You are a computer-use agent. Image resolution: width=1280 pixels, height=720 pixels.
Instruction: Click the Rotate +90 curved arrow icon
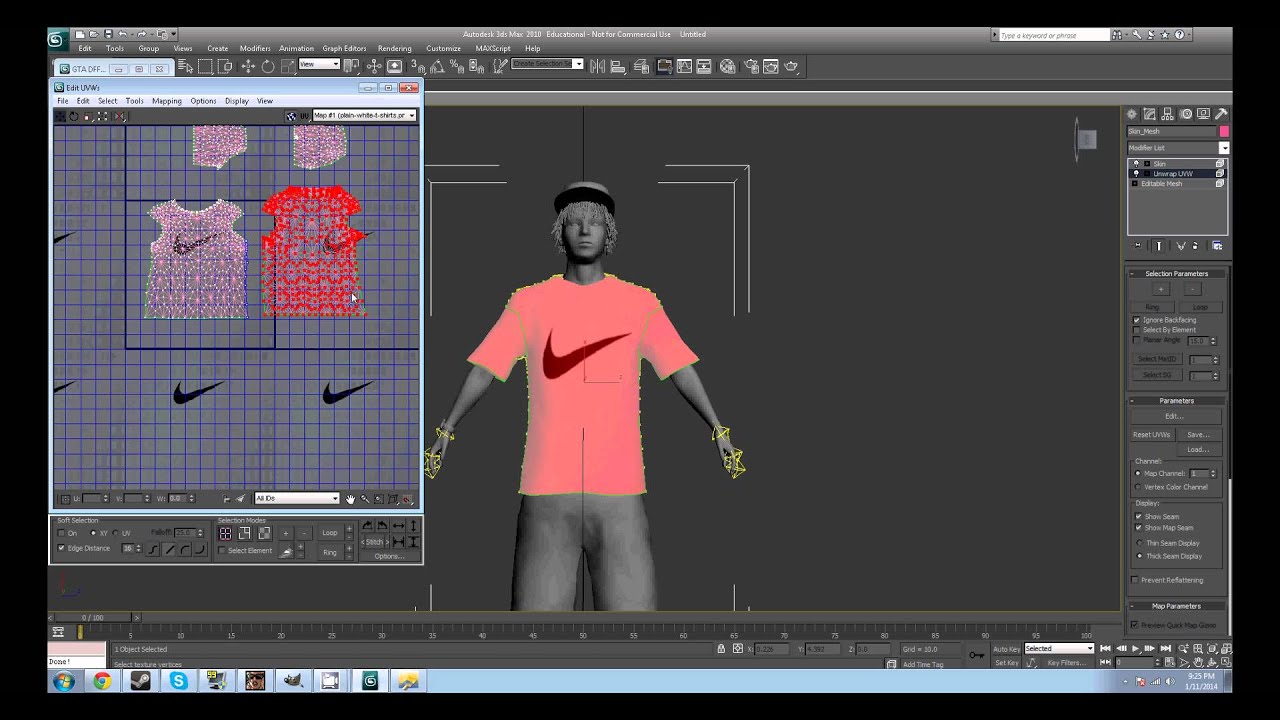click(x=367, y=525)
